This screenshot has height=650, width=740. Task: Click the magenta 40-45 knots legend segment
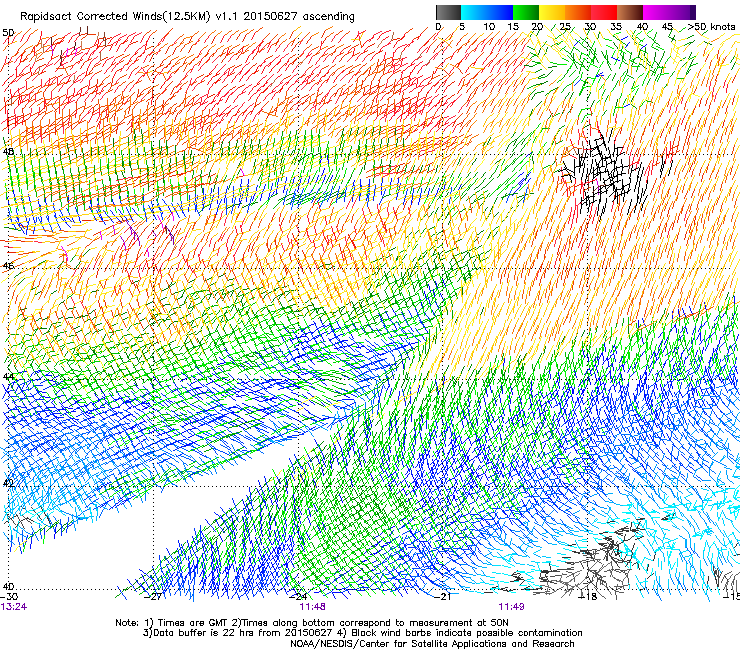656,12
